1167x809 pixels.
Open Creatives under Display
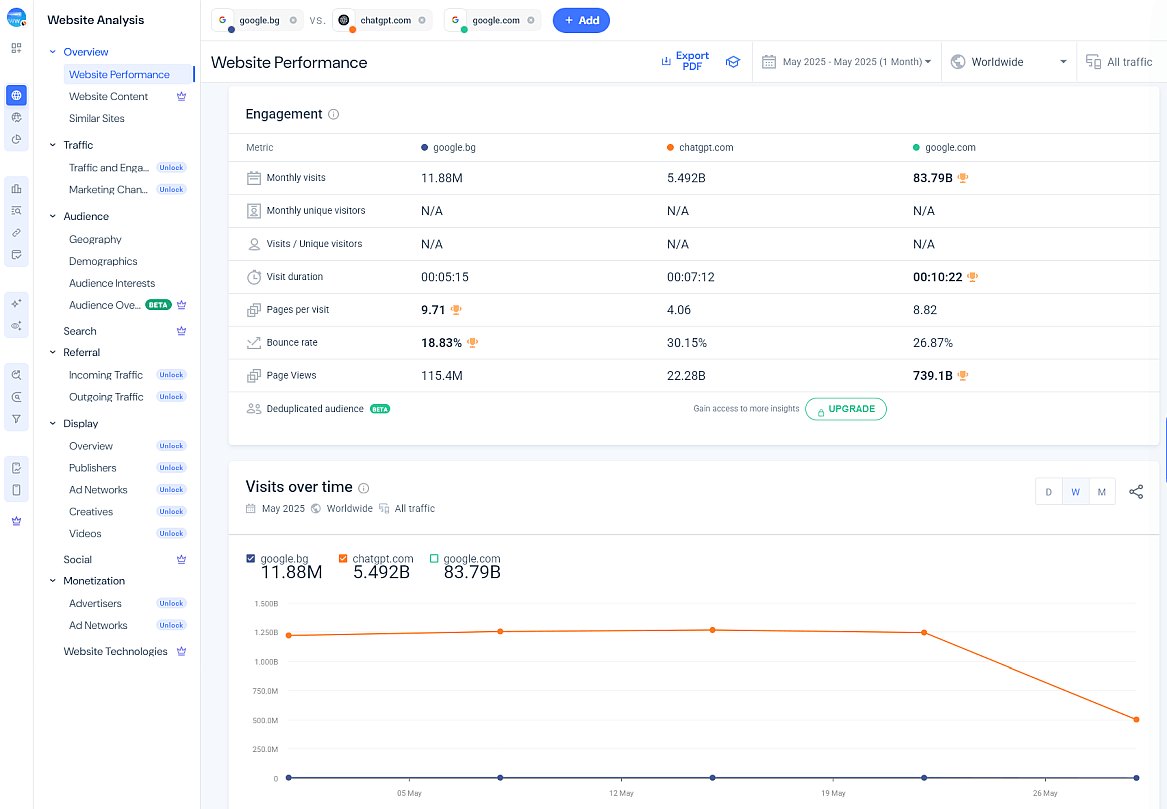(91, 512)
